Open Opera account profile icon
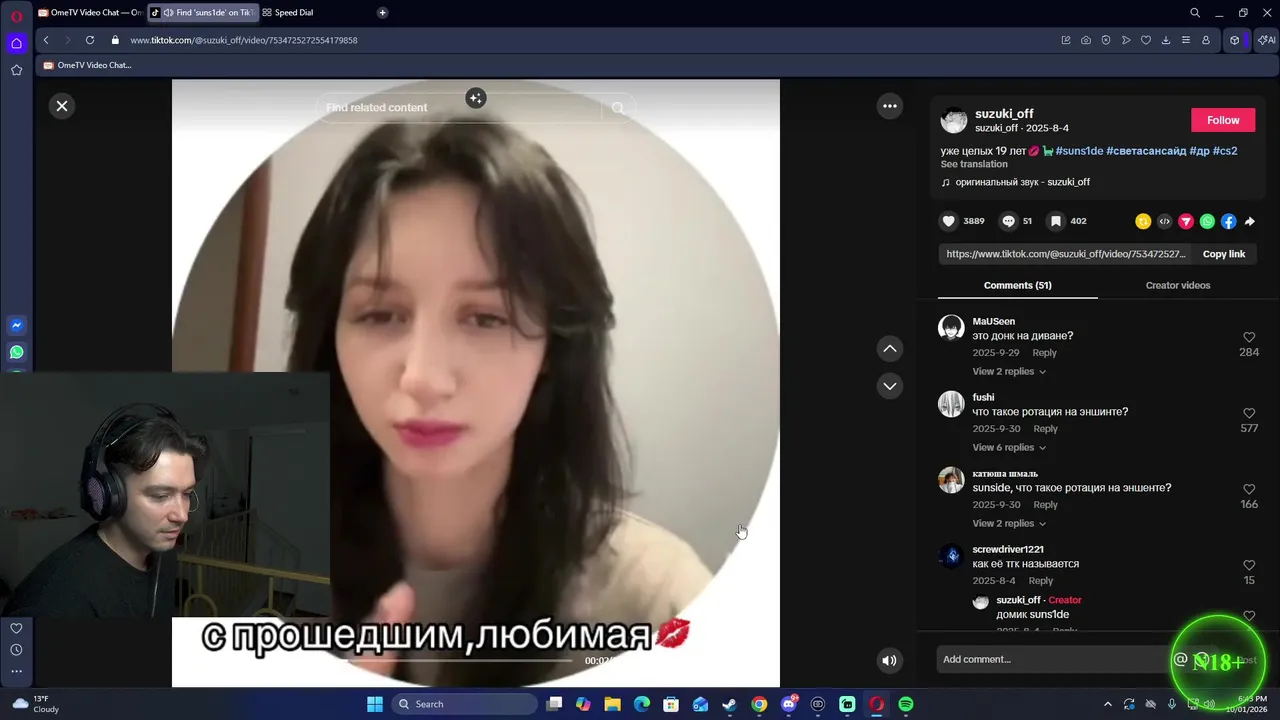 tap(1206, 40)
